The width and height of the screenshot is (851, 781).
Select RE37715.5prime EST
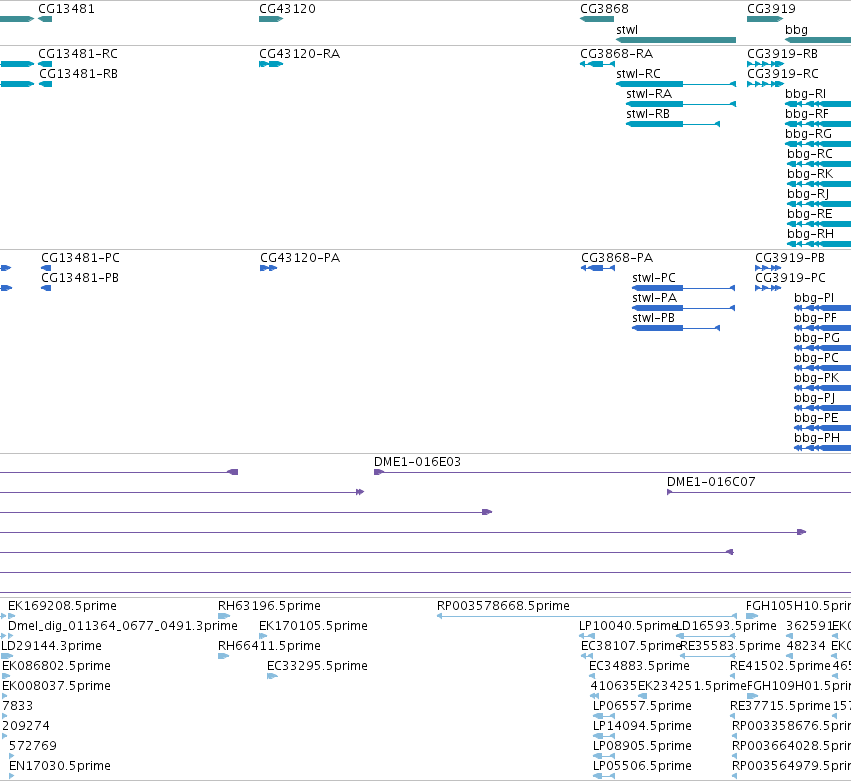(780, 706)
